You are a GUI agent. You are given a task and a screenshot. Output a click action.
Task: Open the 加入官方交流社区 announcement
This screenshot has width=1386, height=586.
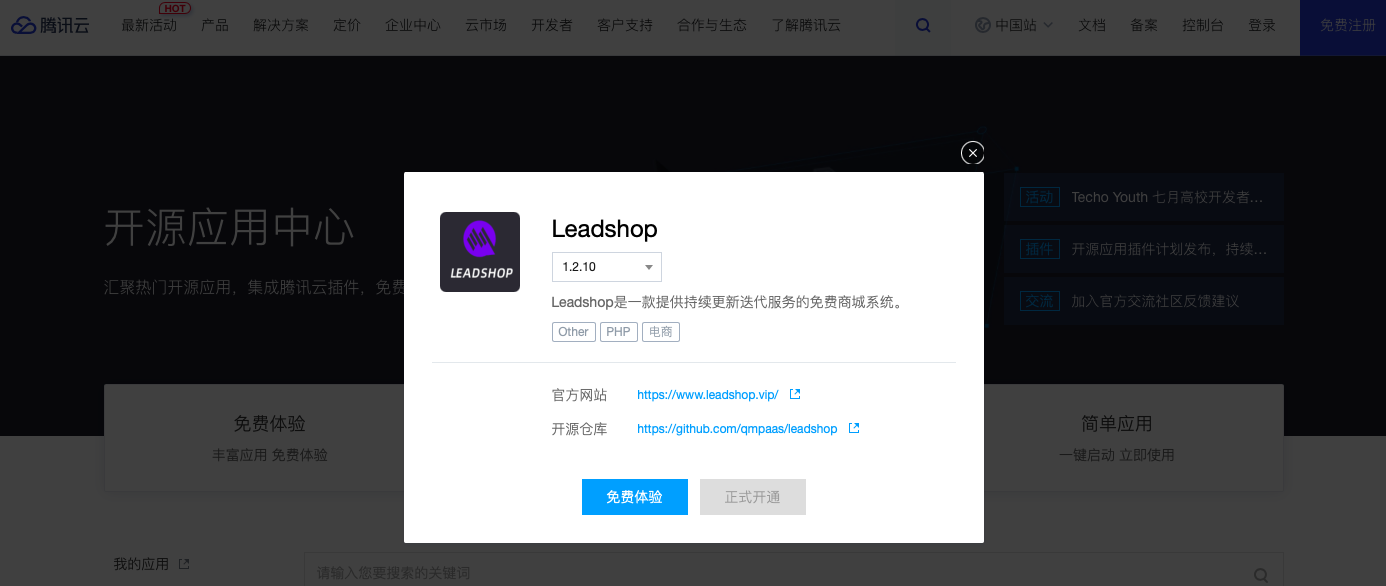click(1144, 300)
